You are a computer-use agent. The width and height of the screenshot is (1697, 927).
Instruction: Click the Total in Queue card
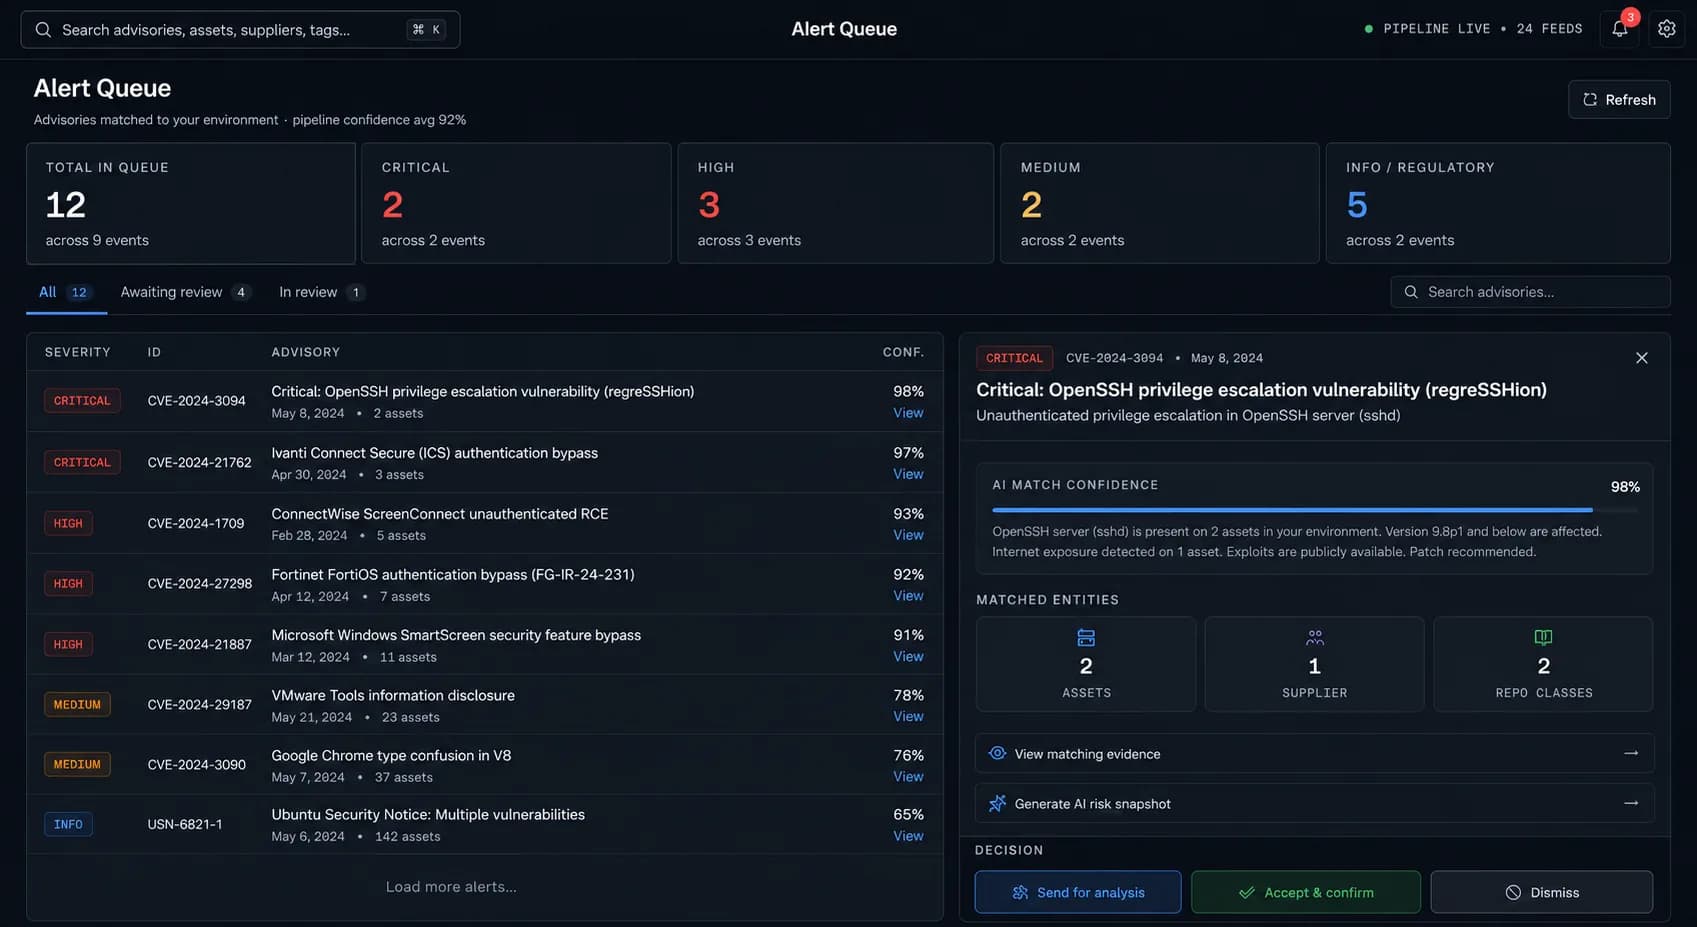coord(191,203)
